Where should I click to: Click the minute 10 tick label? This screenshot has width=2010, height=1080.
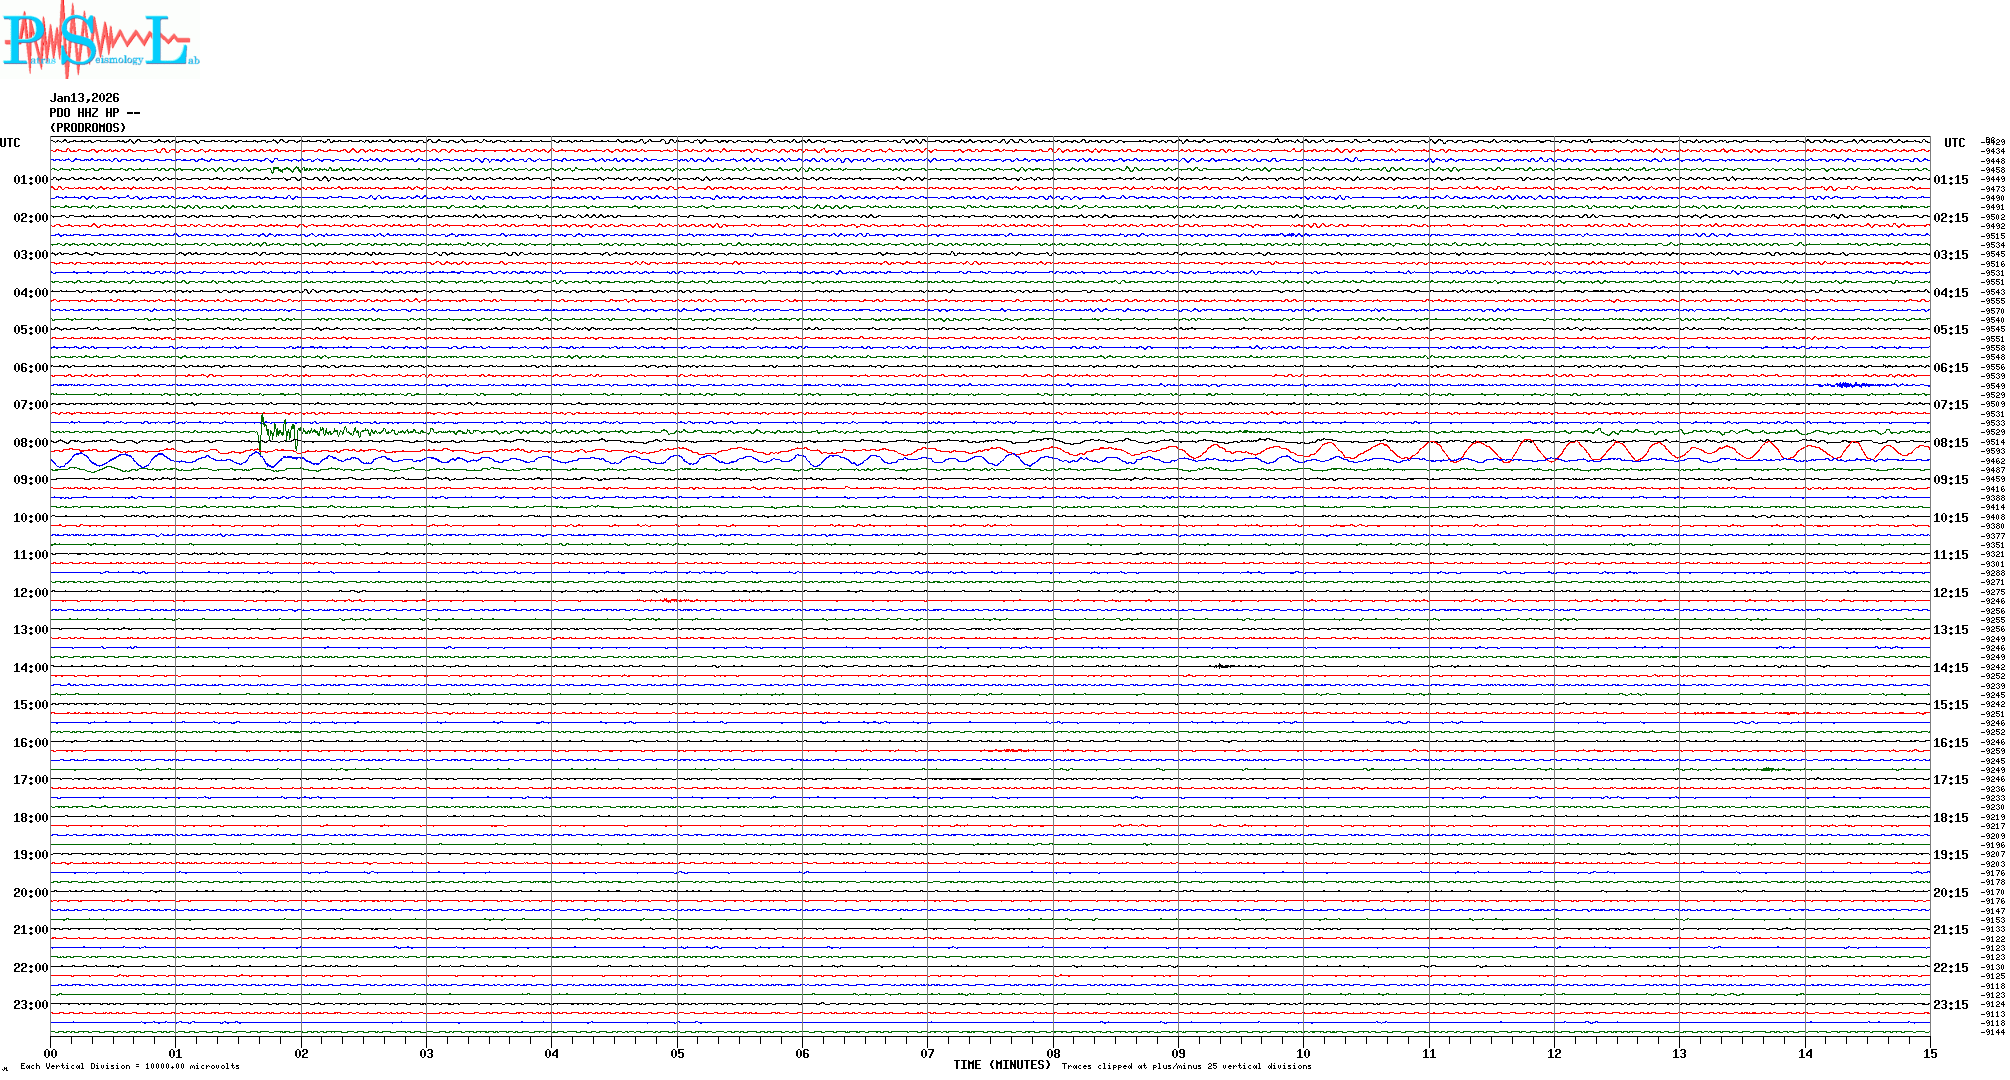click(1303, 1054)
